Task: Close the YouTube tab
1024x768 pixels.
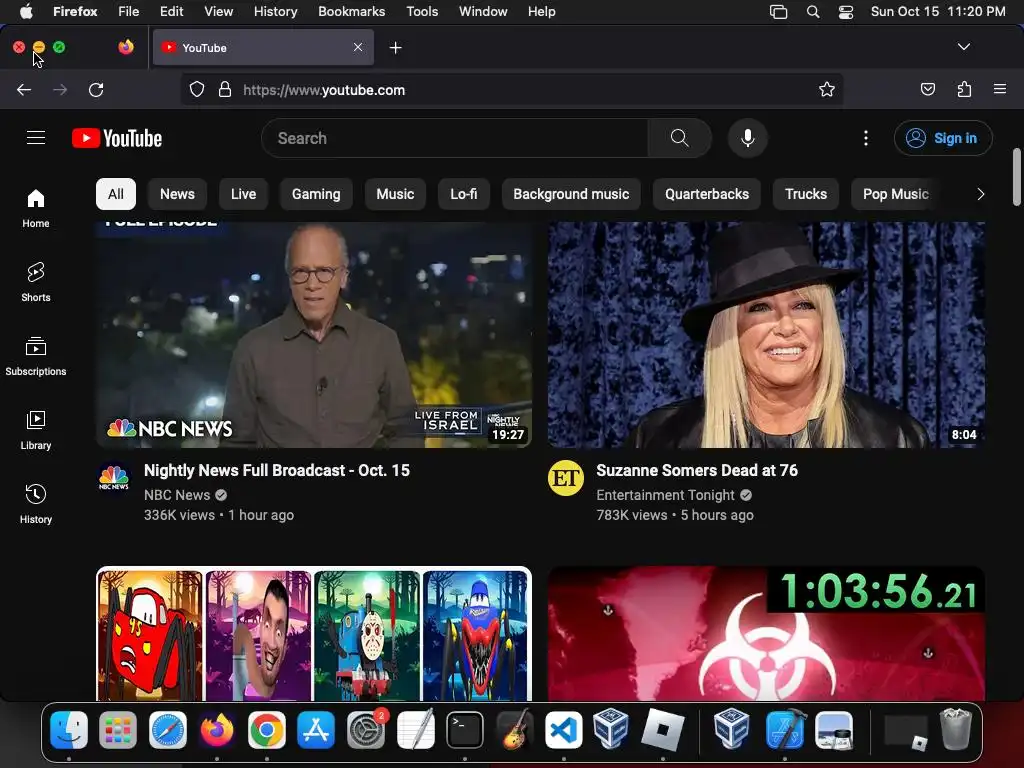Action: pos(358,47)
